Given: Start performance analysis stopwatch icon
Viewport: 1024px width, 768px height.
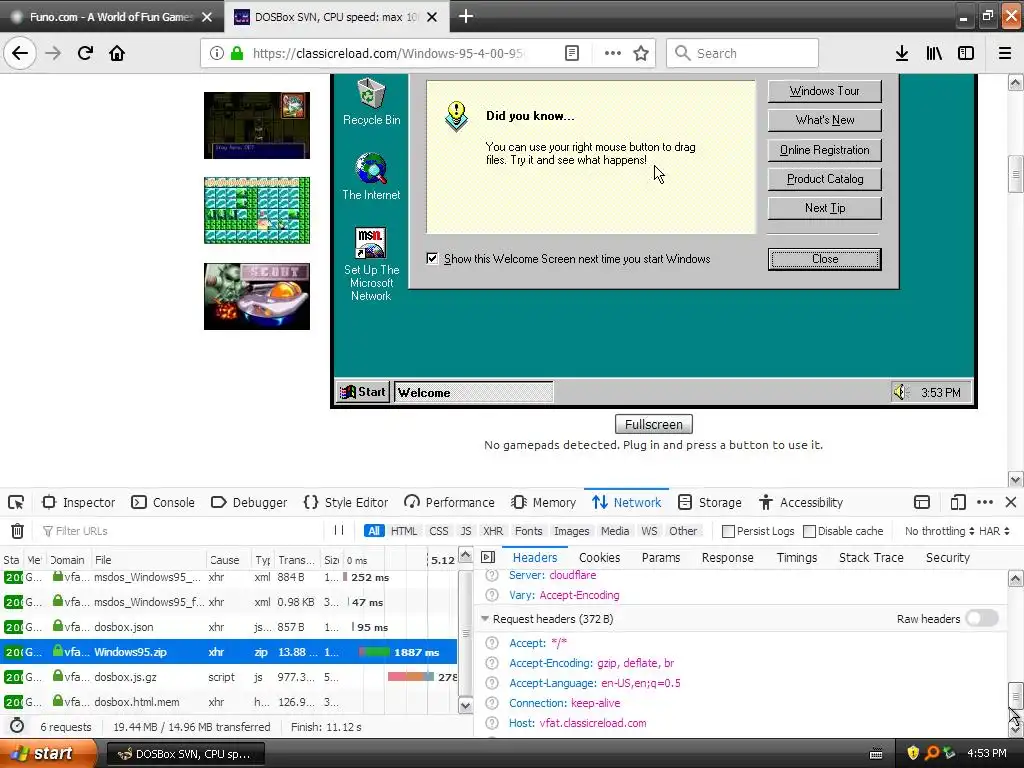Looking at the screenshot, I should click(x=17, y=726).
